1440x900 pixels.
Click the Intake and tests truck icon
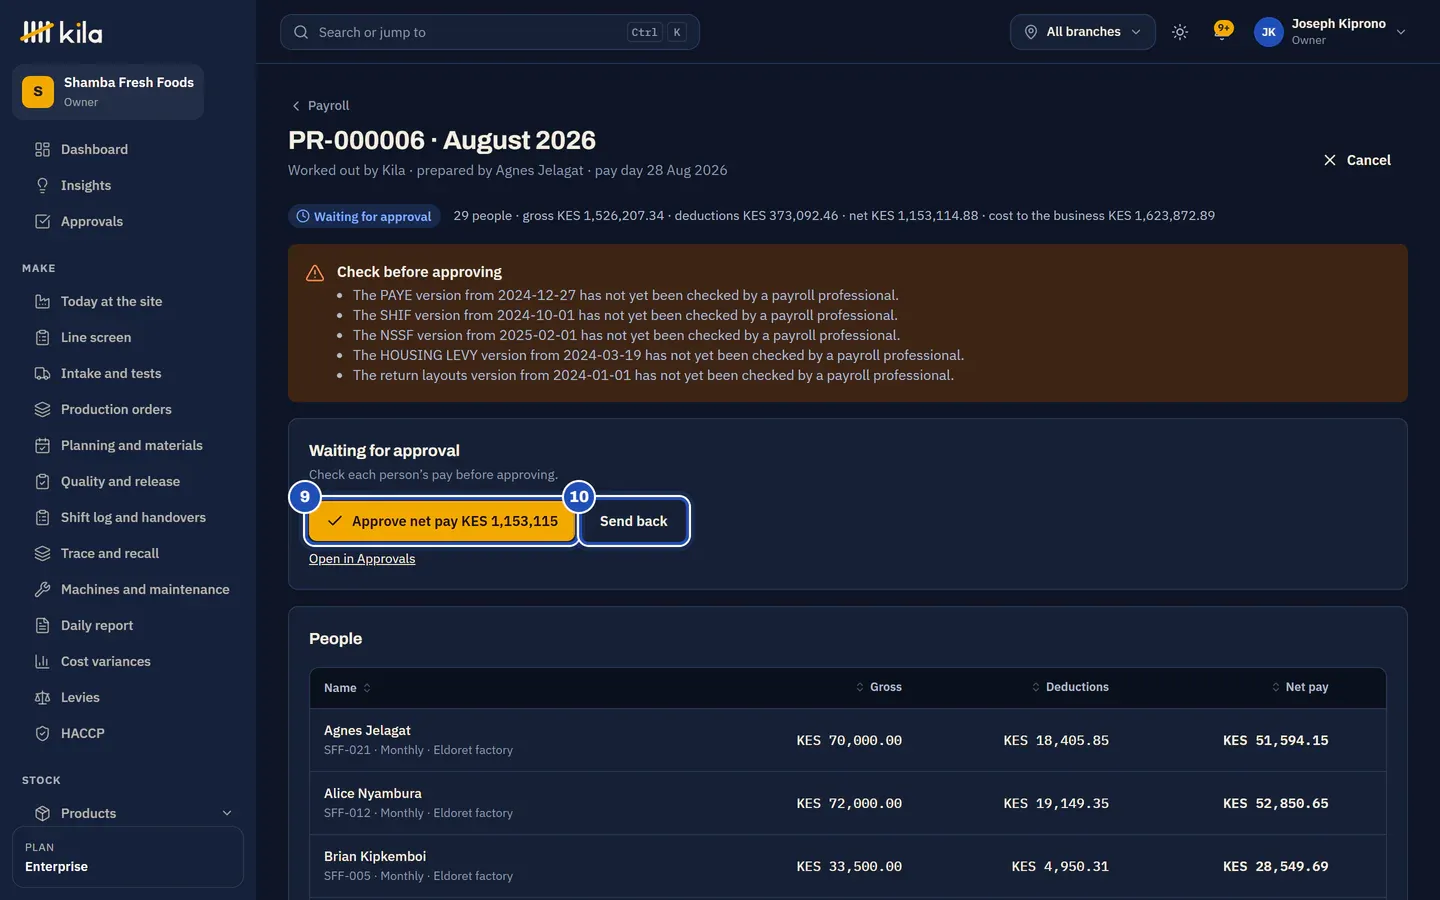[42, 374]
